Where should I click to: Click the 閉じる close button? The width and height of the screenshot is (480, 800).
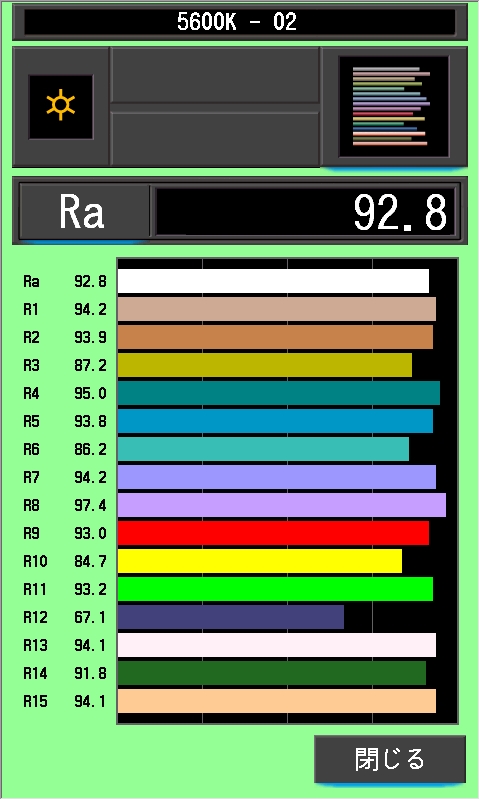pos(390,759)
